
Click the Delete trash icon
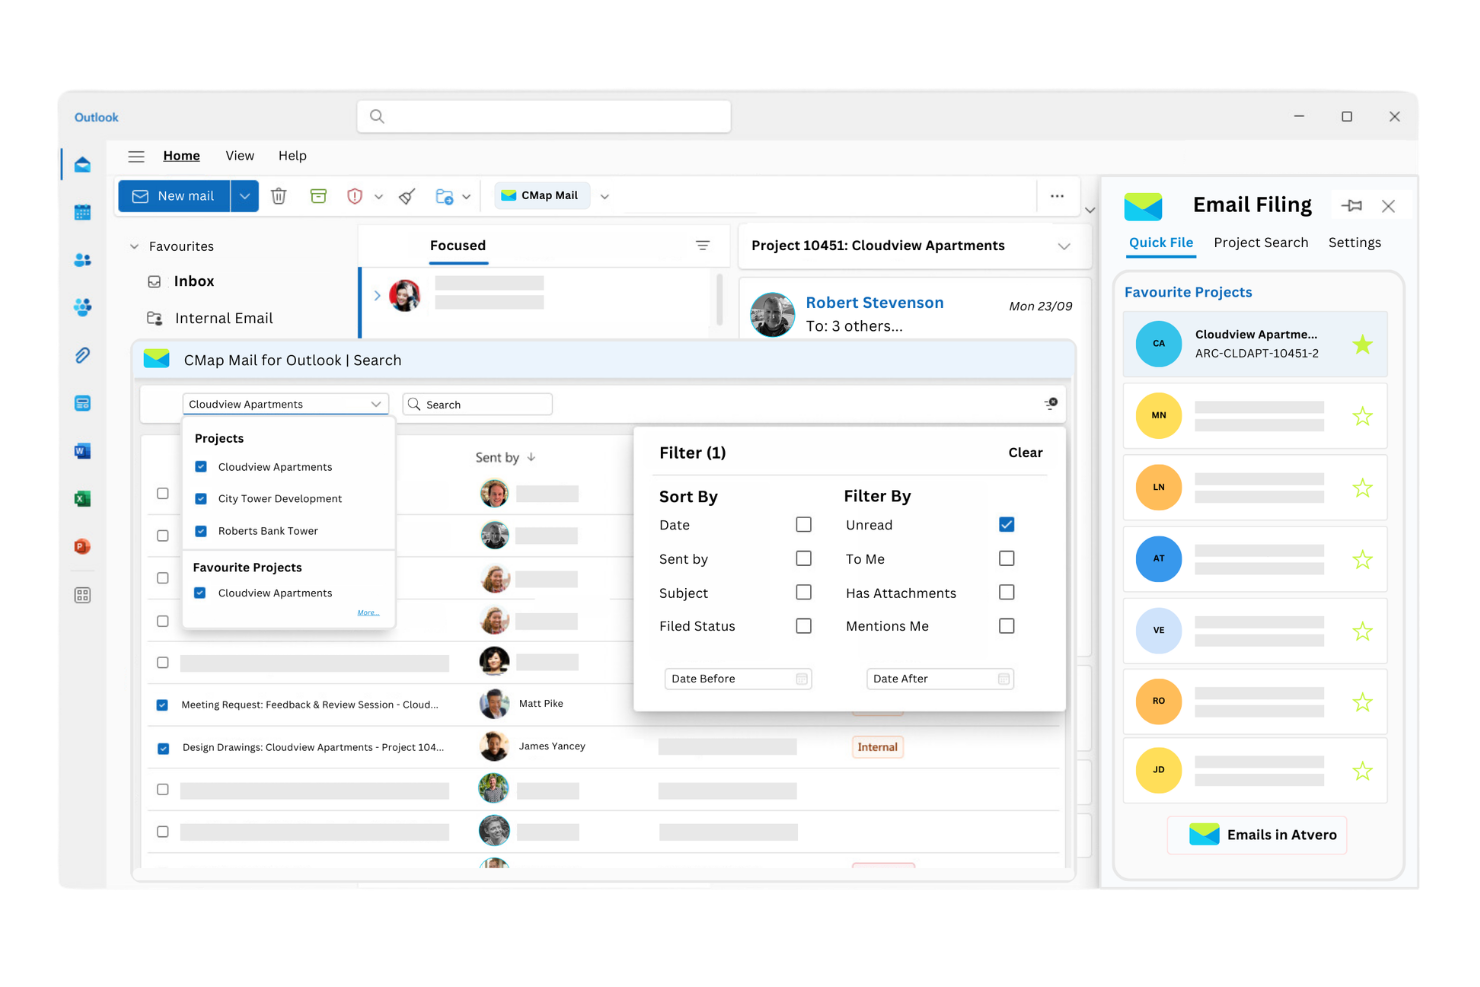(x=279, y=196)
